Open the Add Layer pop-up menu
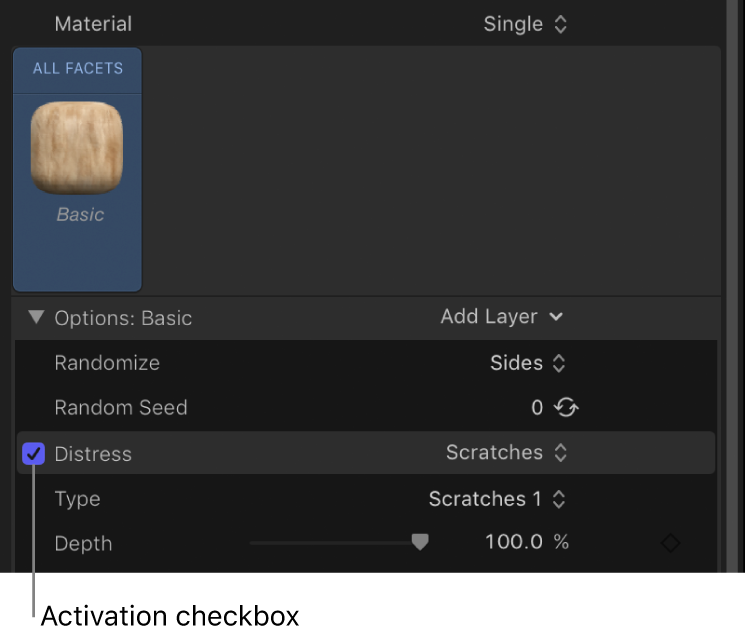Screen dimensions: 746x644 (x=502, y=317)
